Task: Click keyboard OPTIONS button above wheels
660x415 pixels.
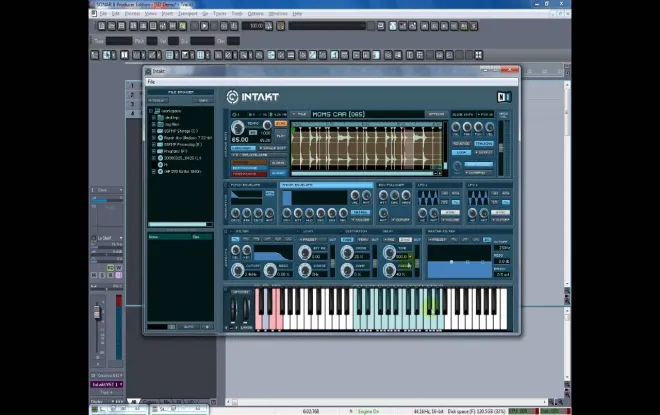Action: point(240,292)
